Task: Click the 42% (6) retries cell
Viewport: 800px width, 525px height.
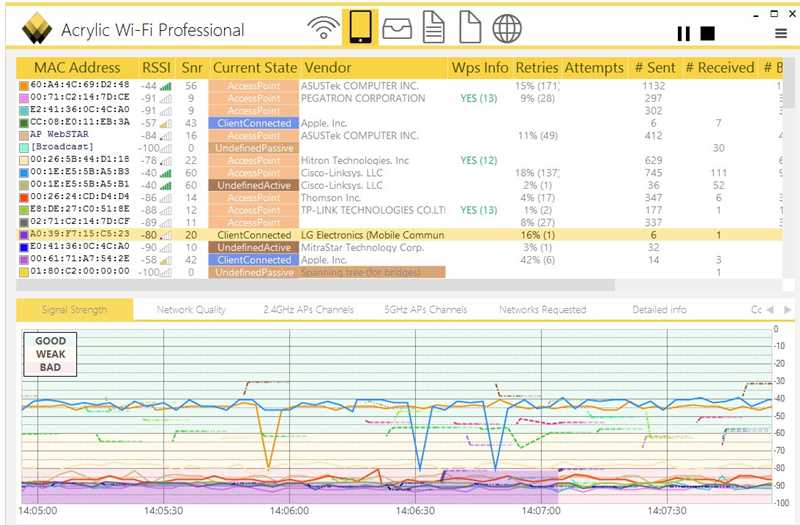Action: pyautogui.click(x=537, y=260)
